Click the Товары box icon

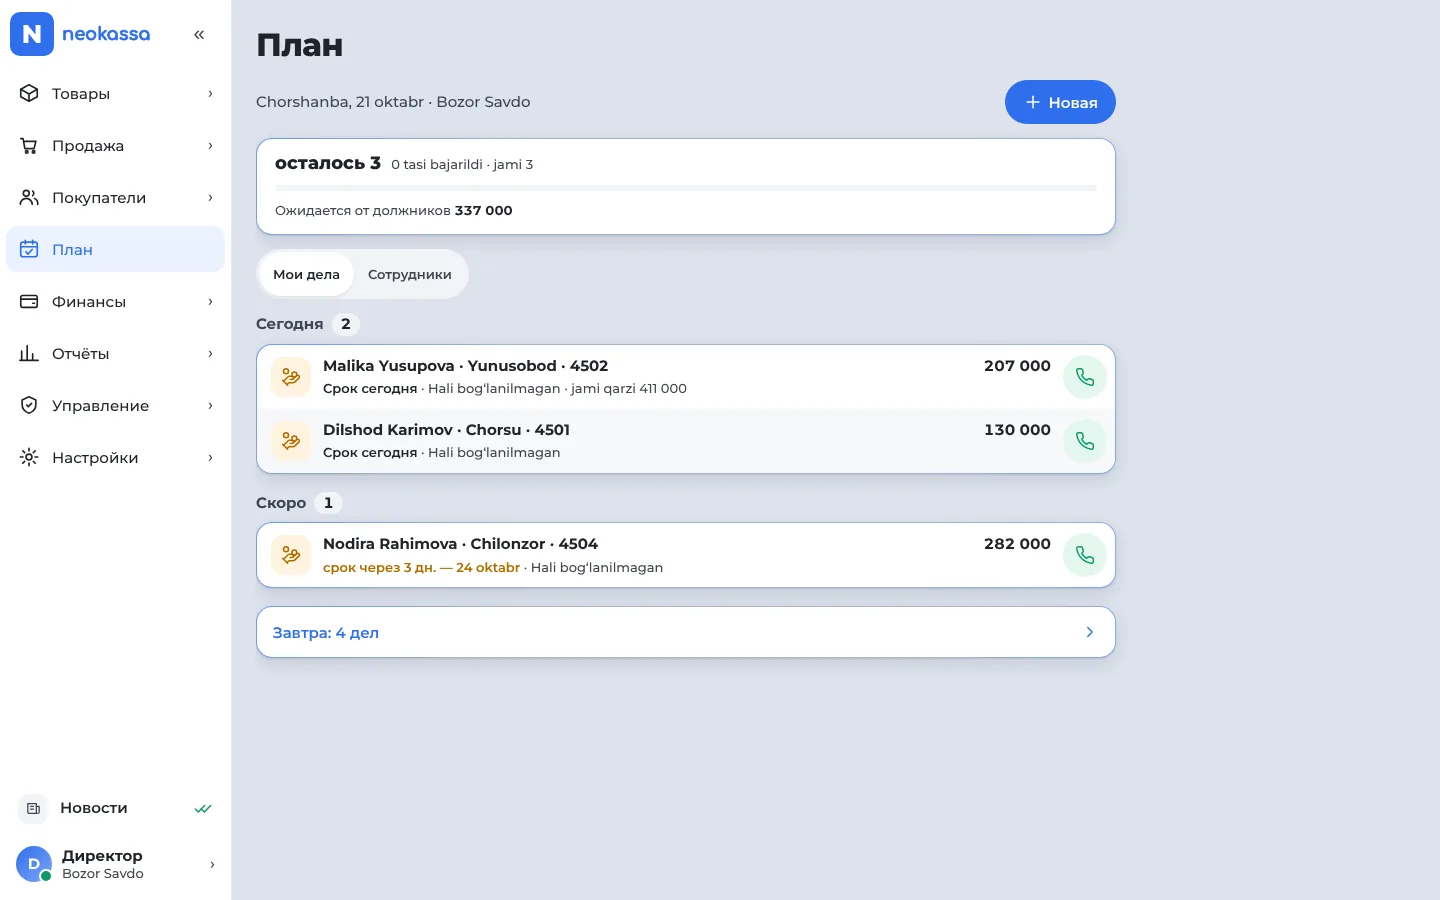(29, 94)
